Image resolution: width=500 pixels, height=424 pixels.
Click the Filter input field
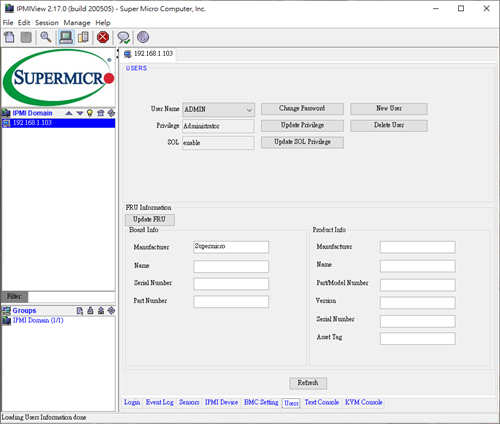[71, 297]
